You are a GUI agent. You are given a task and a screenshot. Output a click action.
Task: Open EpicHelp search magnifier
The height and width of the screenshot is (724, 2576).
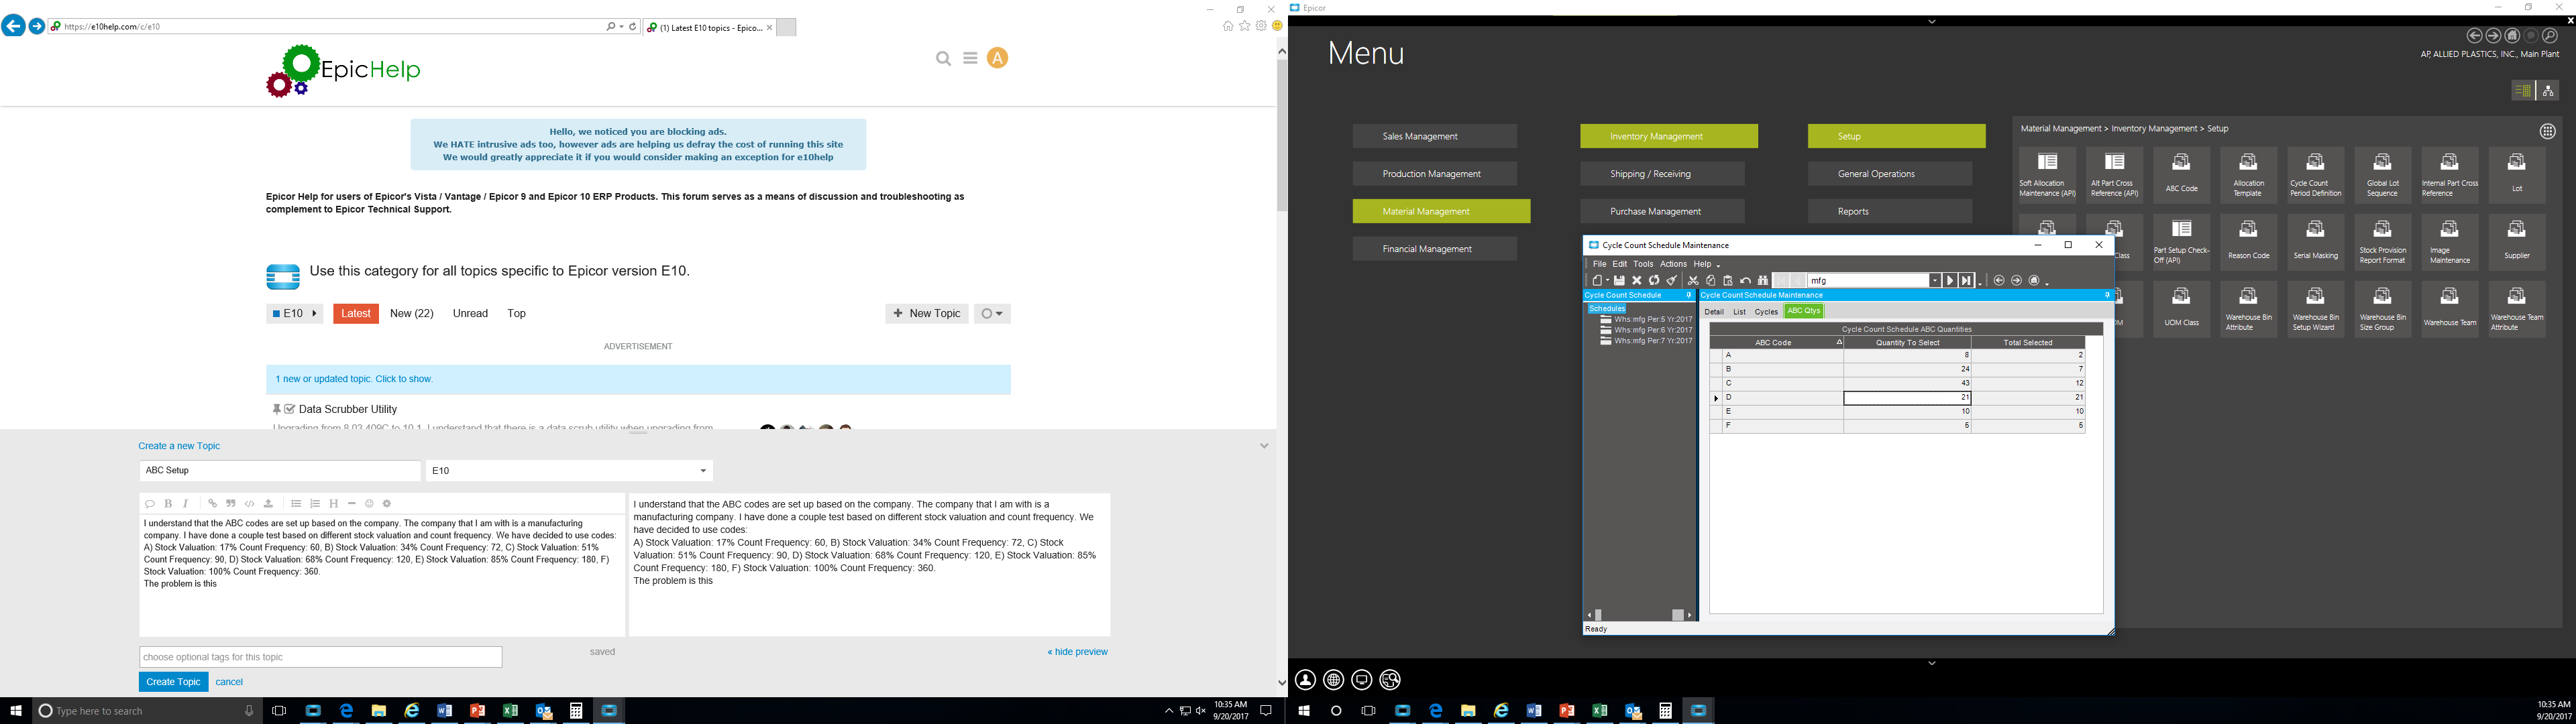(943, 59)
